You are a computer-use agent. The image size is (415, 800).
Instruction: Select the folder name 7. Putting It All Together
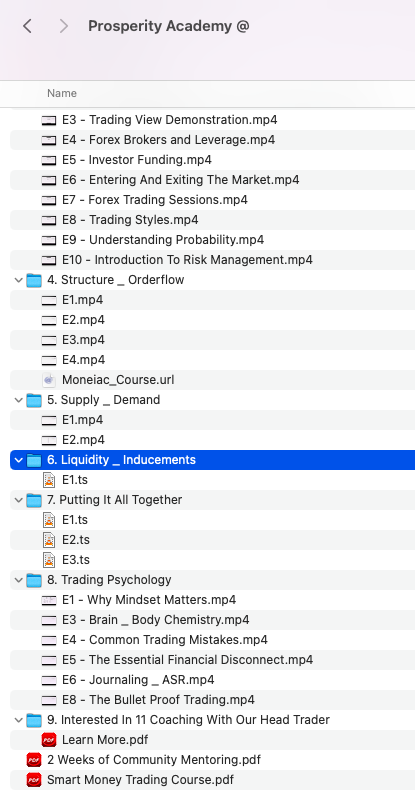point(114,499)
